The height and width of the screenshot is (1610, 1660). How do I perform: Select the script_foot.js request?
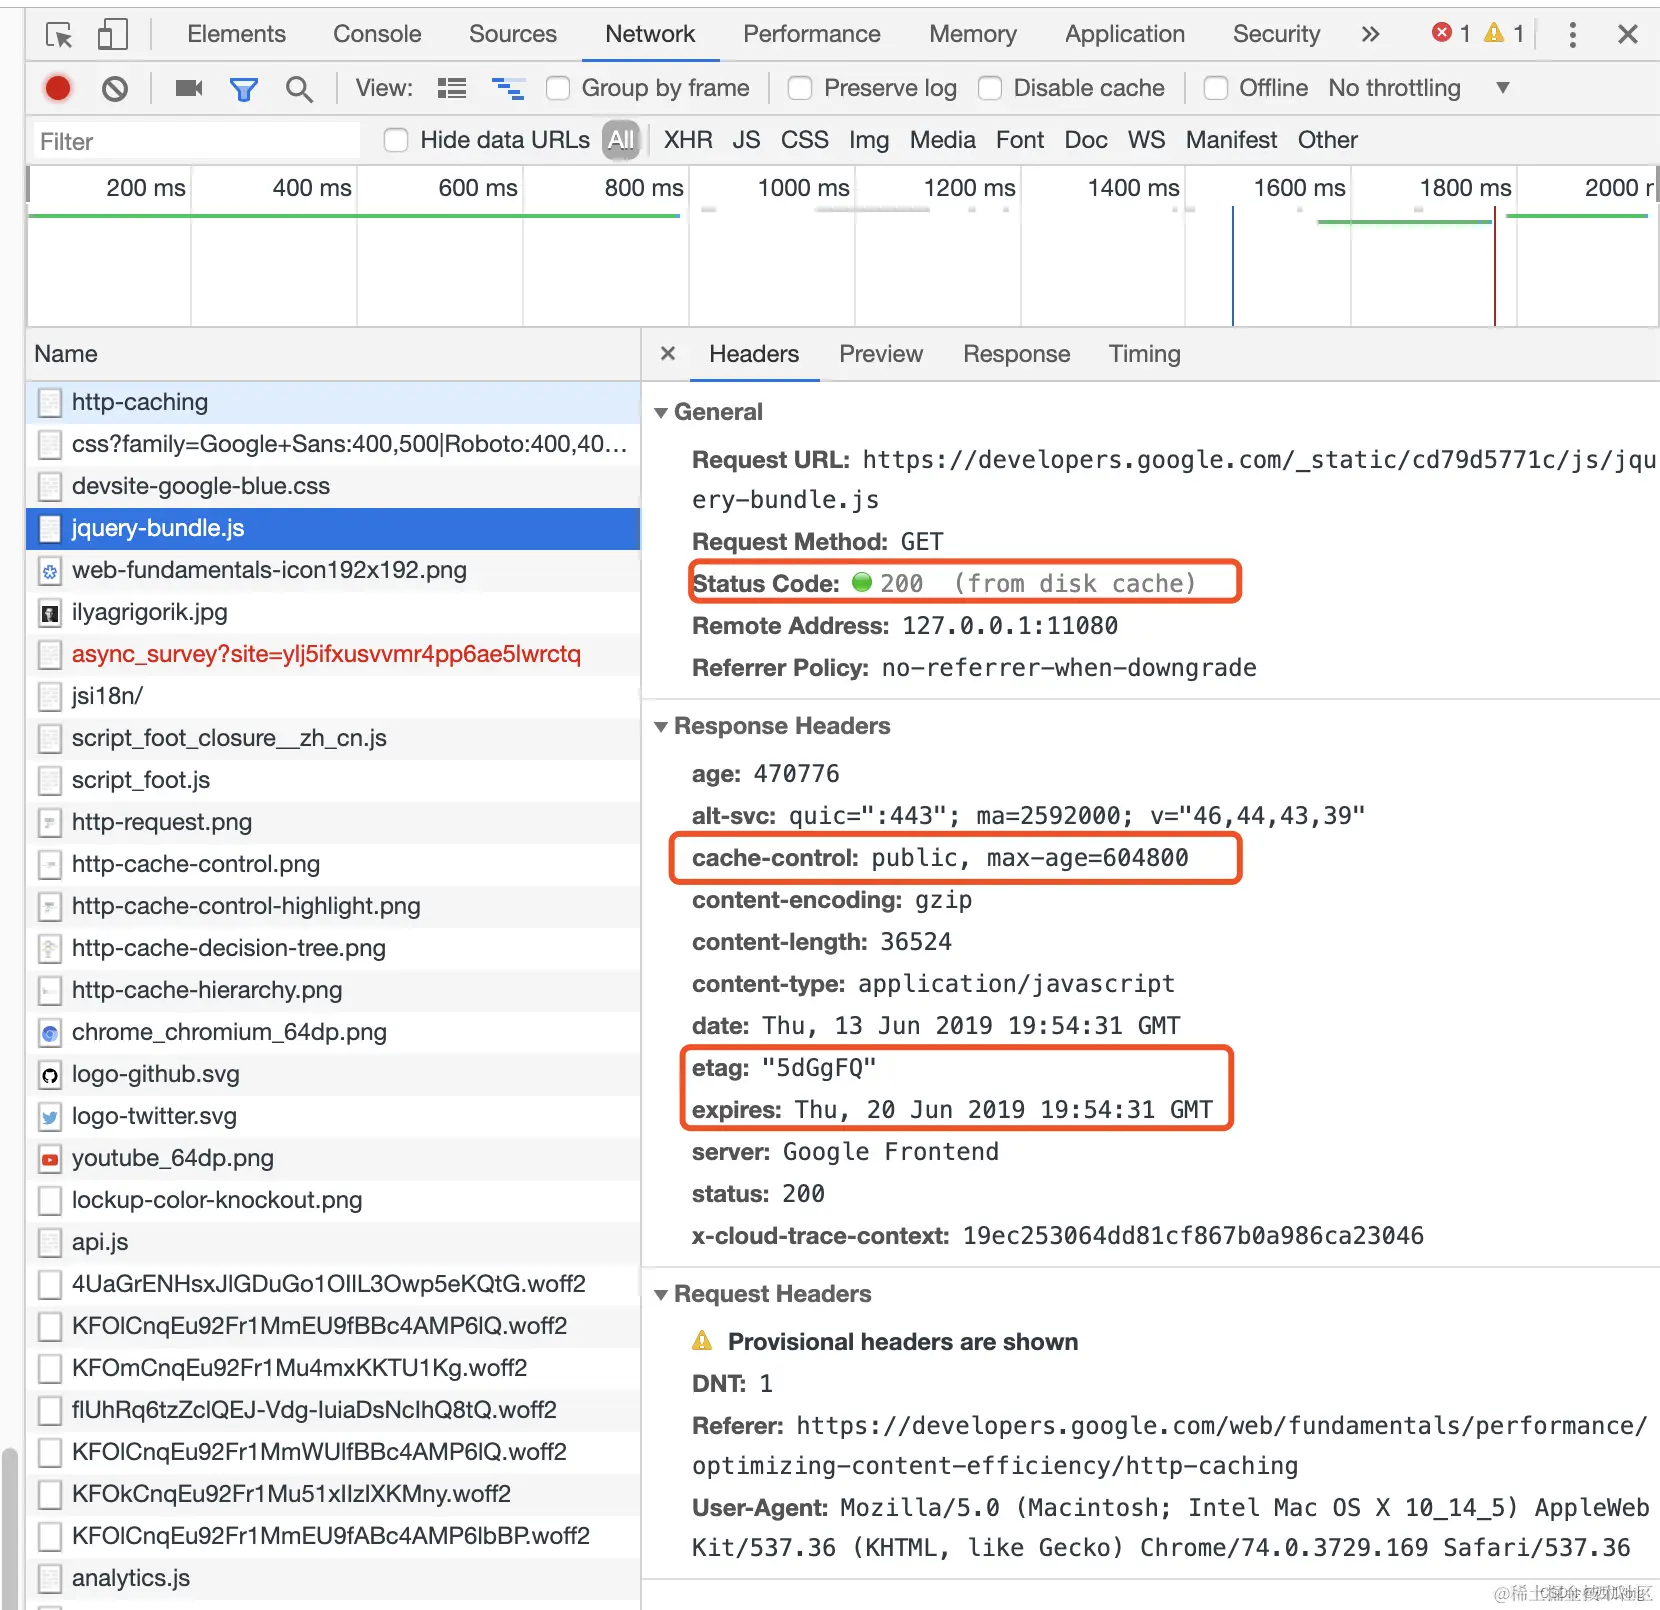[333, 781]
